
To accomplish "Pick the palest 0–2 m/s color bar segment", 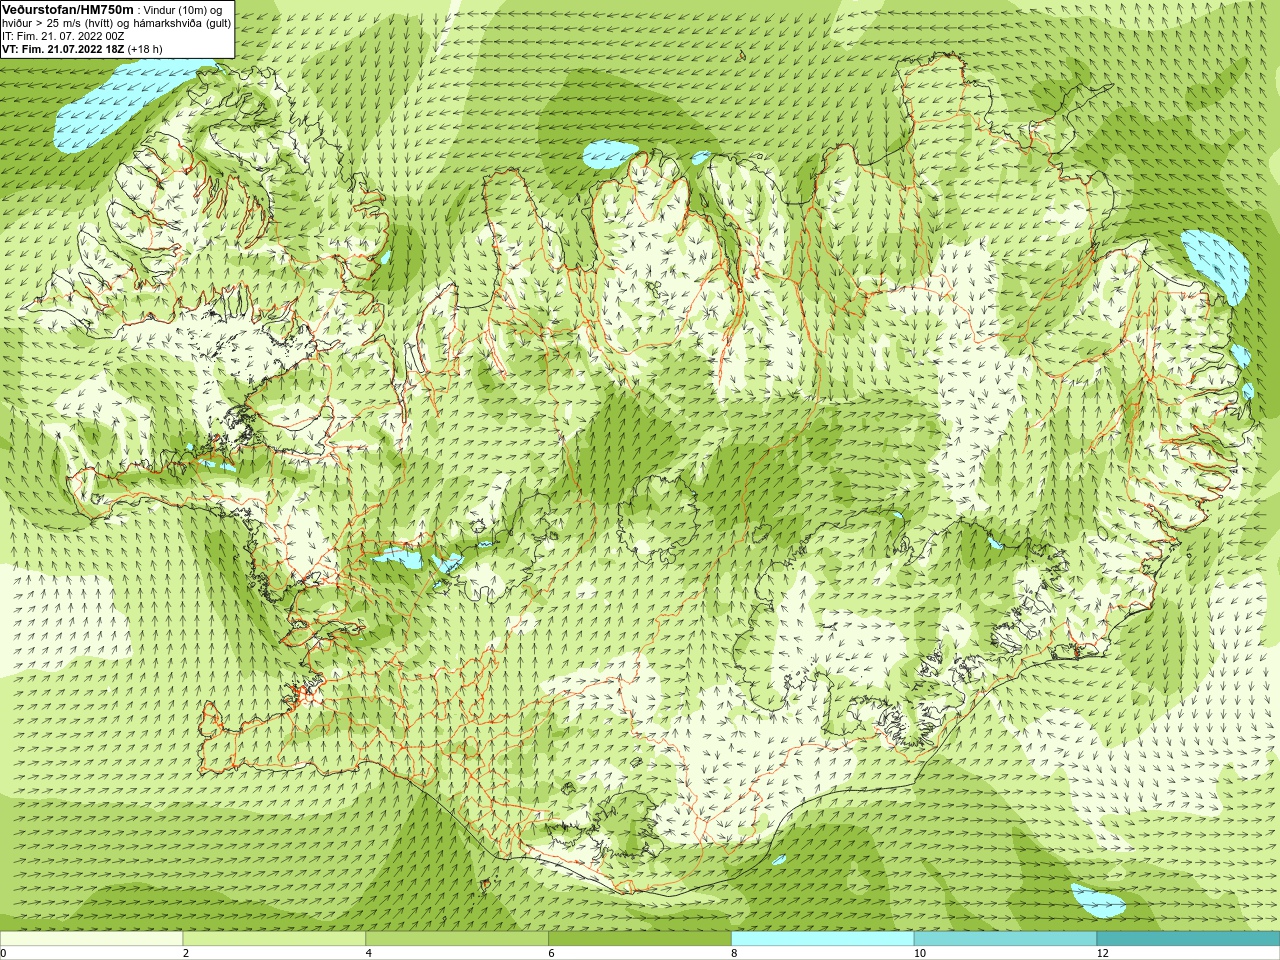I will point(91,939).
